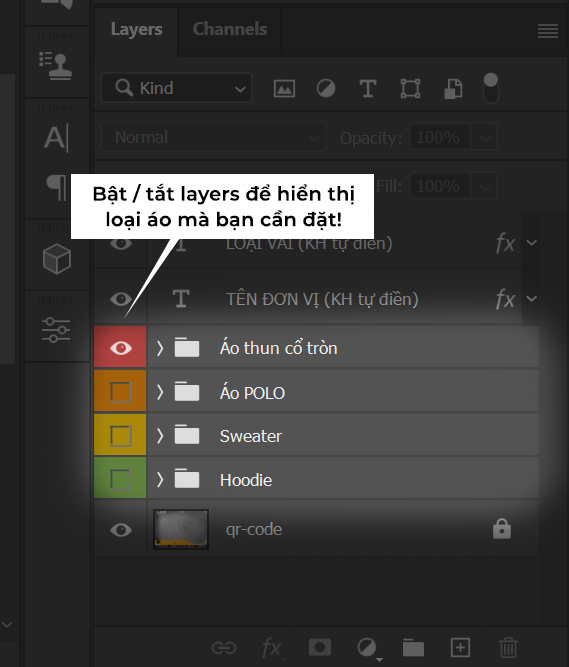Viewport: 569px width, 667px height.
Task: Click the delete layer trash icon
Action: tap(508, 647)
